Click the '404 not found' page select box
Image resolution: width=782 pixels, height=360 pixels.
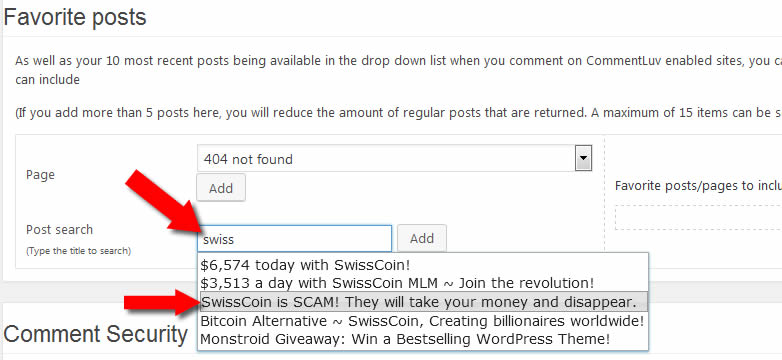point(394,159)
